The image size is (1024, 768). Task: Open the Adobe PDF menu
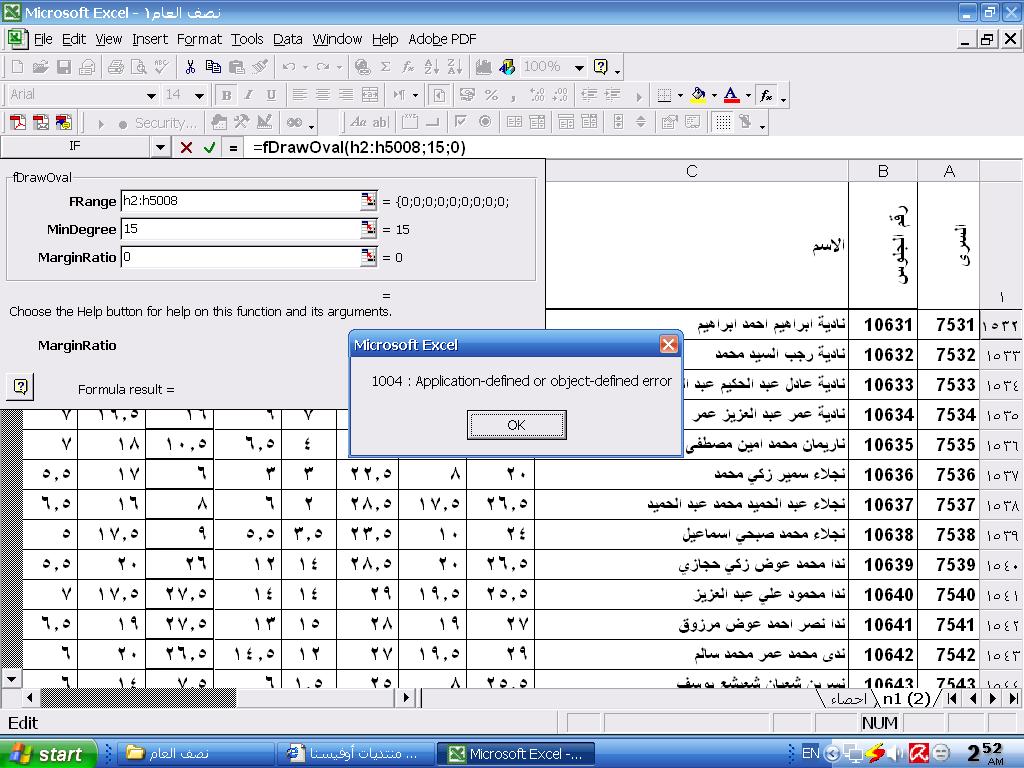click(442, 39)
